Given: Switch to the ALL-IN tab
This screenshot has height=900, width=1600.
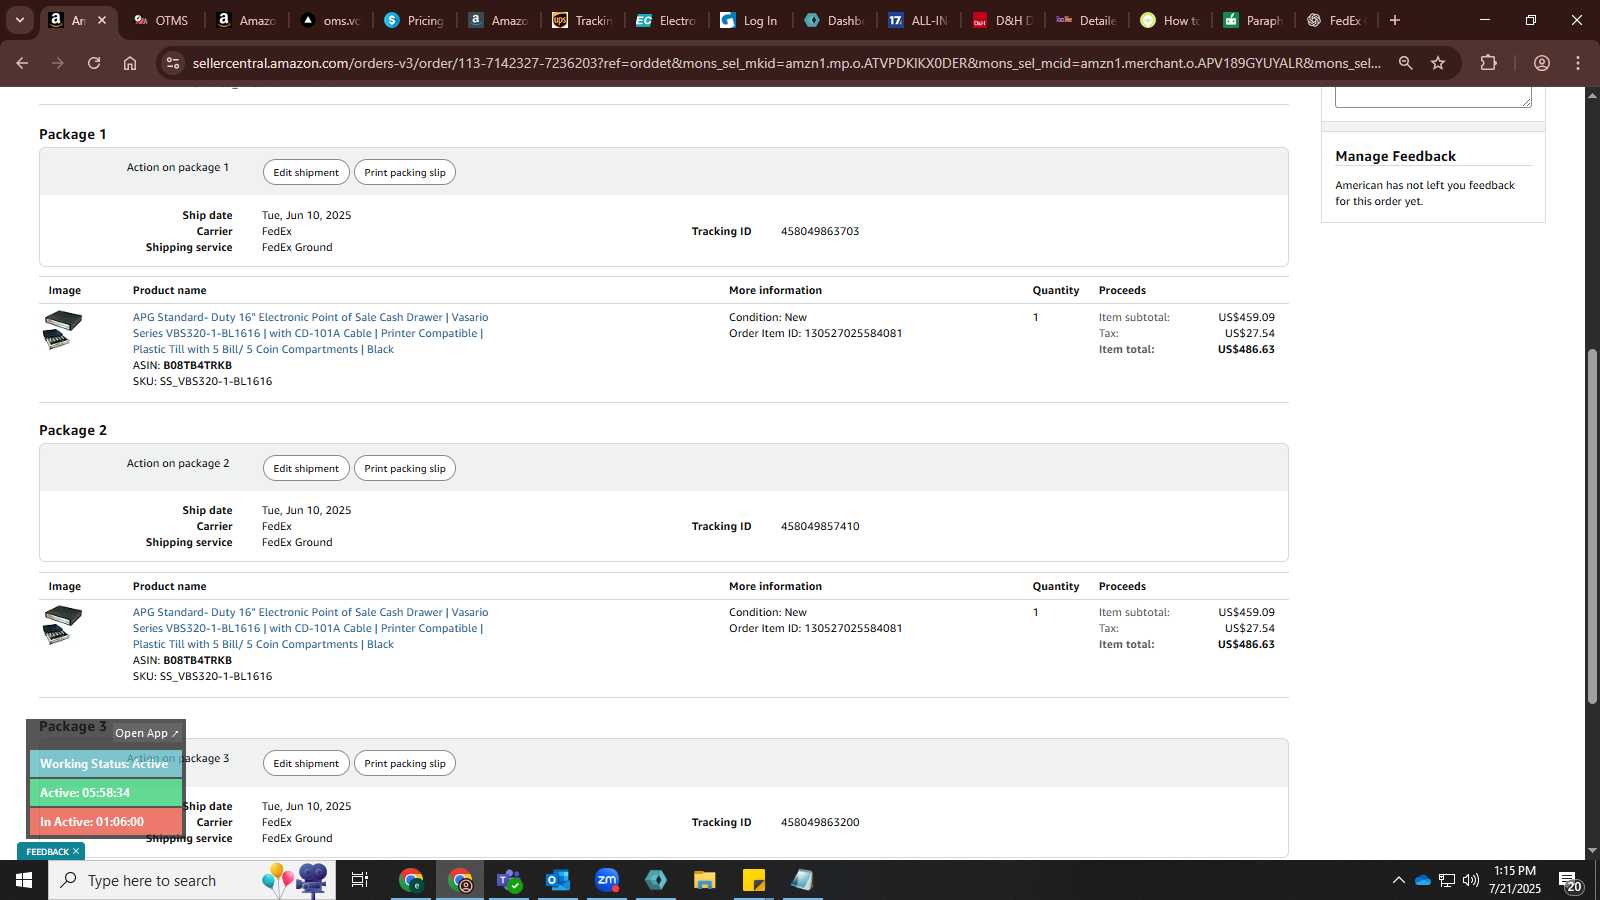Looking at the screenshot, I should (918, 20).
